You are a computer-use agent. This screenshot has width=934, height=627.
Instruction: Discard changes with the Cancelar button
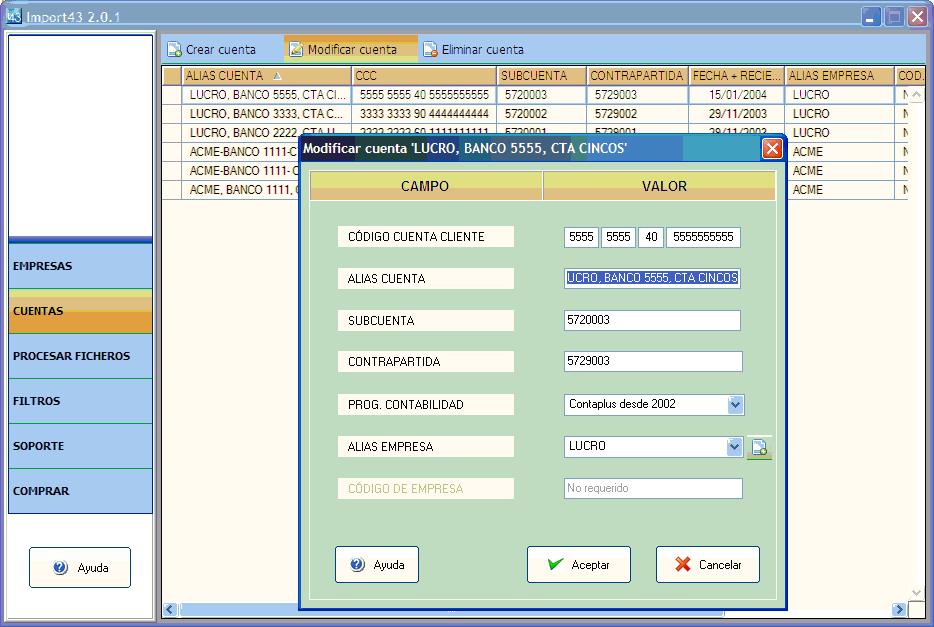coord(707,564)
